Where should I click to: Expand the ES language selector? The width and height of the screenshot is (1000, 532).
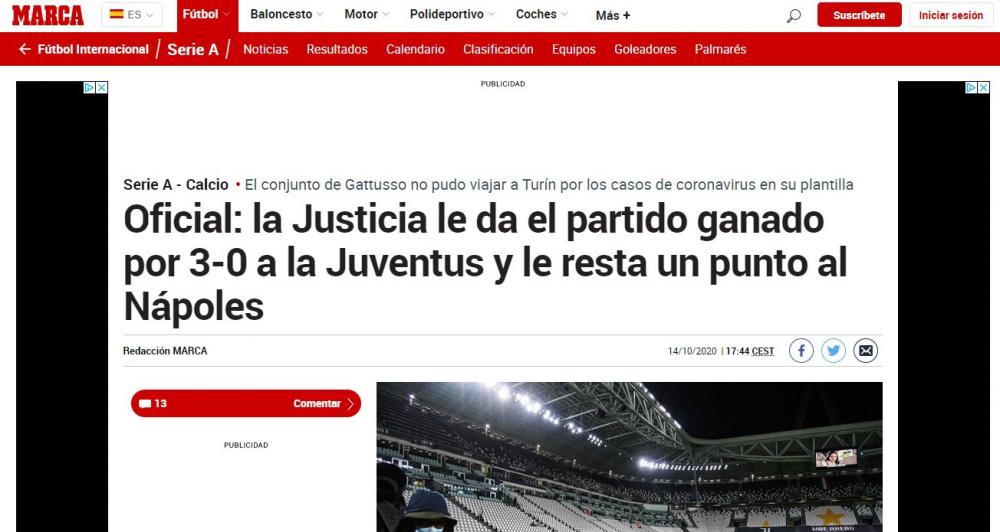(132, 15)
